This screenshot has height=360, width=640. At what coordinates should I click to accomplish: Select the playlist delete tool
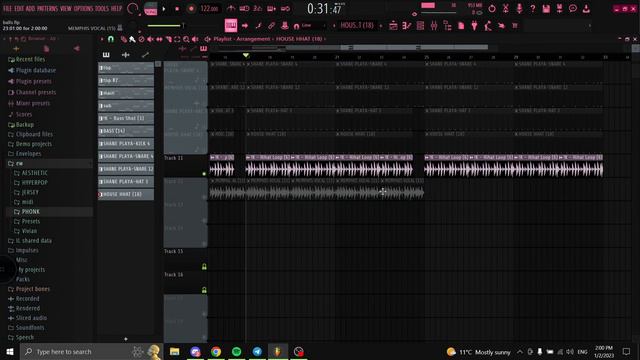click(x=142, y=39)
